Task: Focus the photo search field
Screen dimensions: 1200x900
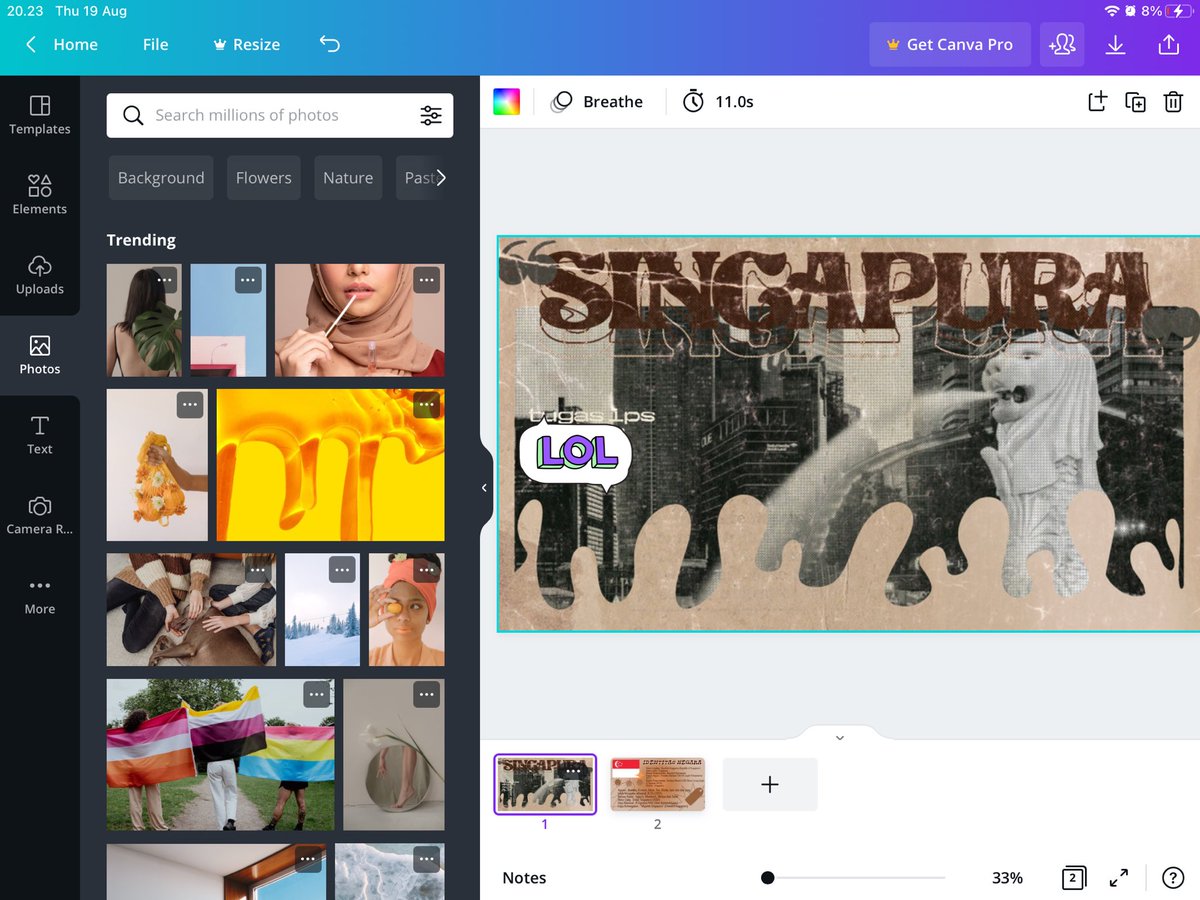Action: pos(279,115)
